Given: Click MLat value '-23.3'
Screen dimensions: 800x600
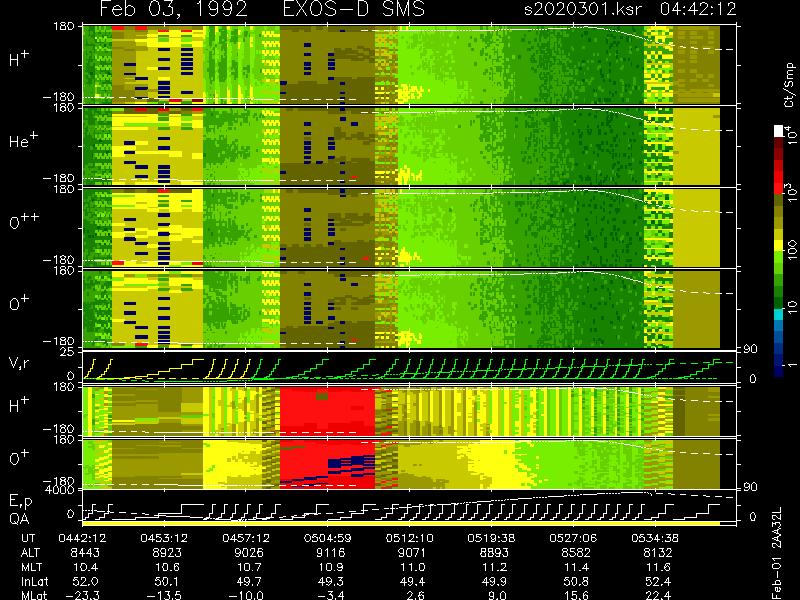Looking at the screenshot, I should click(x=83, y=595).
